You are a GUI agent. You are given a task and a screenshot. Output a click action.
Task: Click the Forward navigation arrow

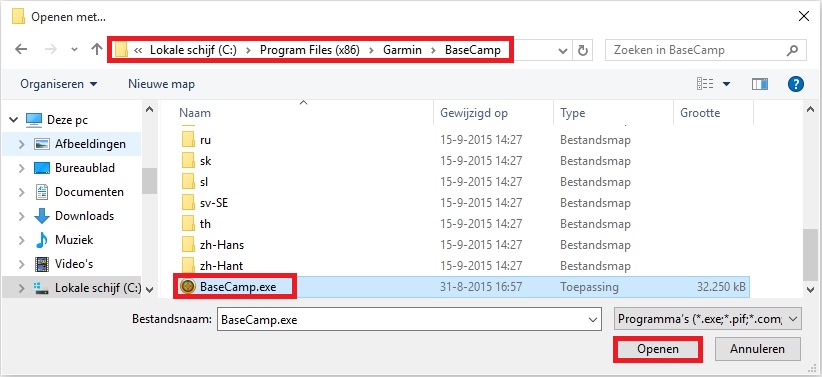pos(50,50)
